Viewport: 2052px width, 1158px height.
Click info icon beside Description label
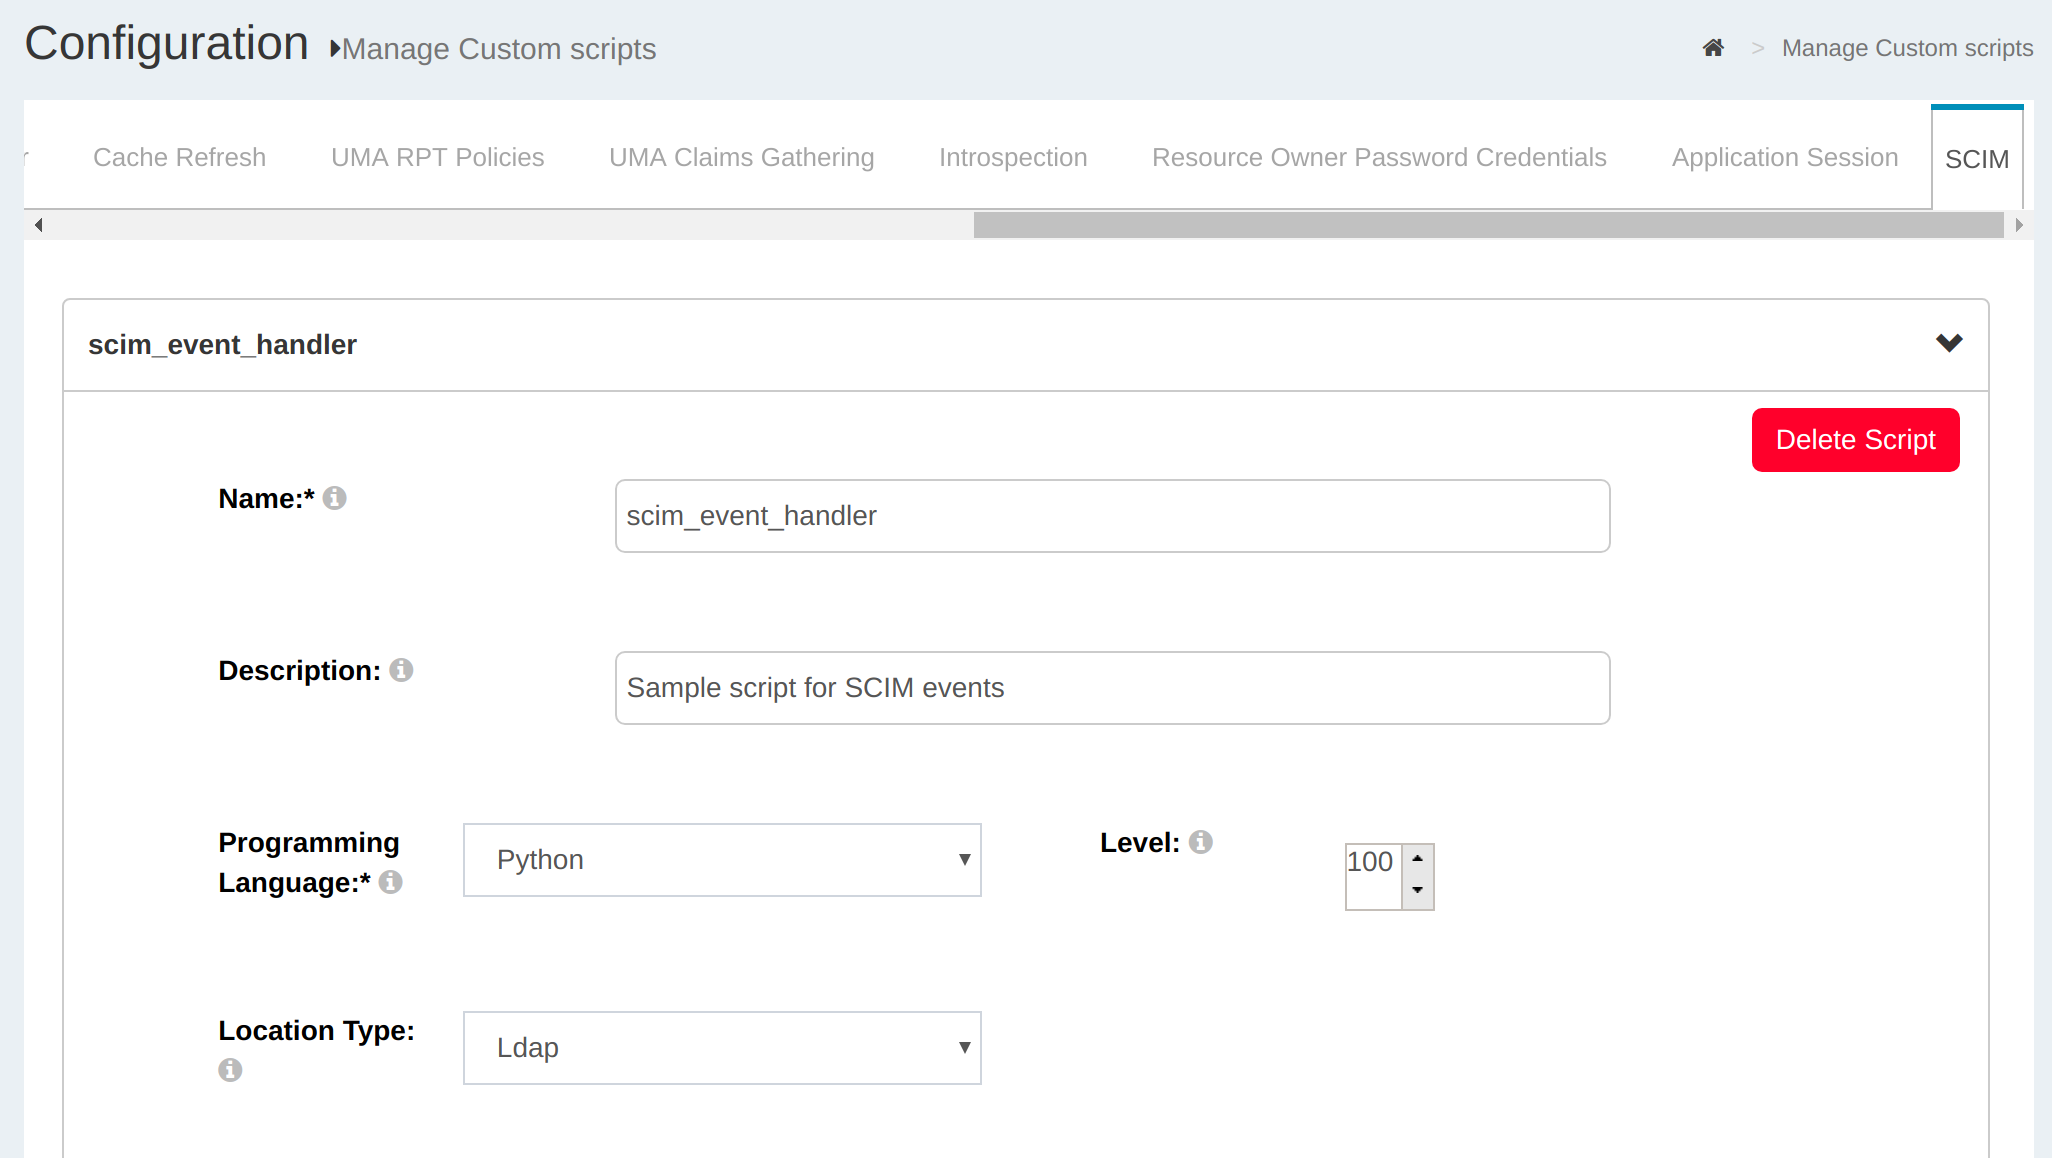[x=401, y=670]
